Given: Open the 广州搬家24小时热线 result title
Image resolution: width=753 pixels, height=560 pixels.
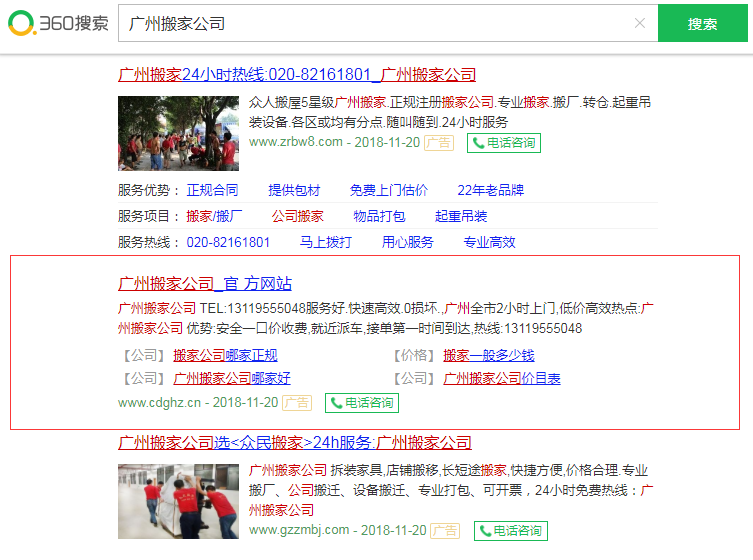Looking at the screenshot, I should [x=296, y=74].
